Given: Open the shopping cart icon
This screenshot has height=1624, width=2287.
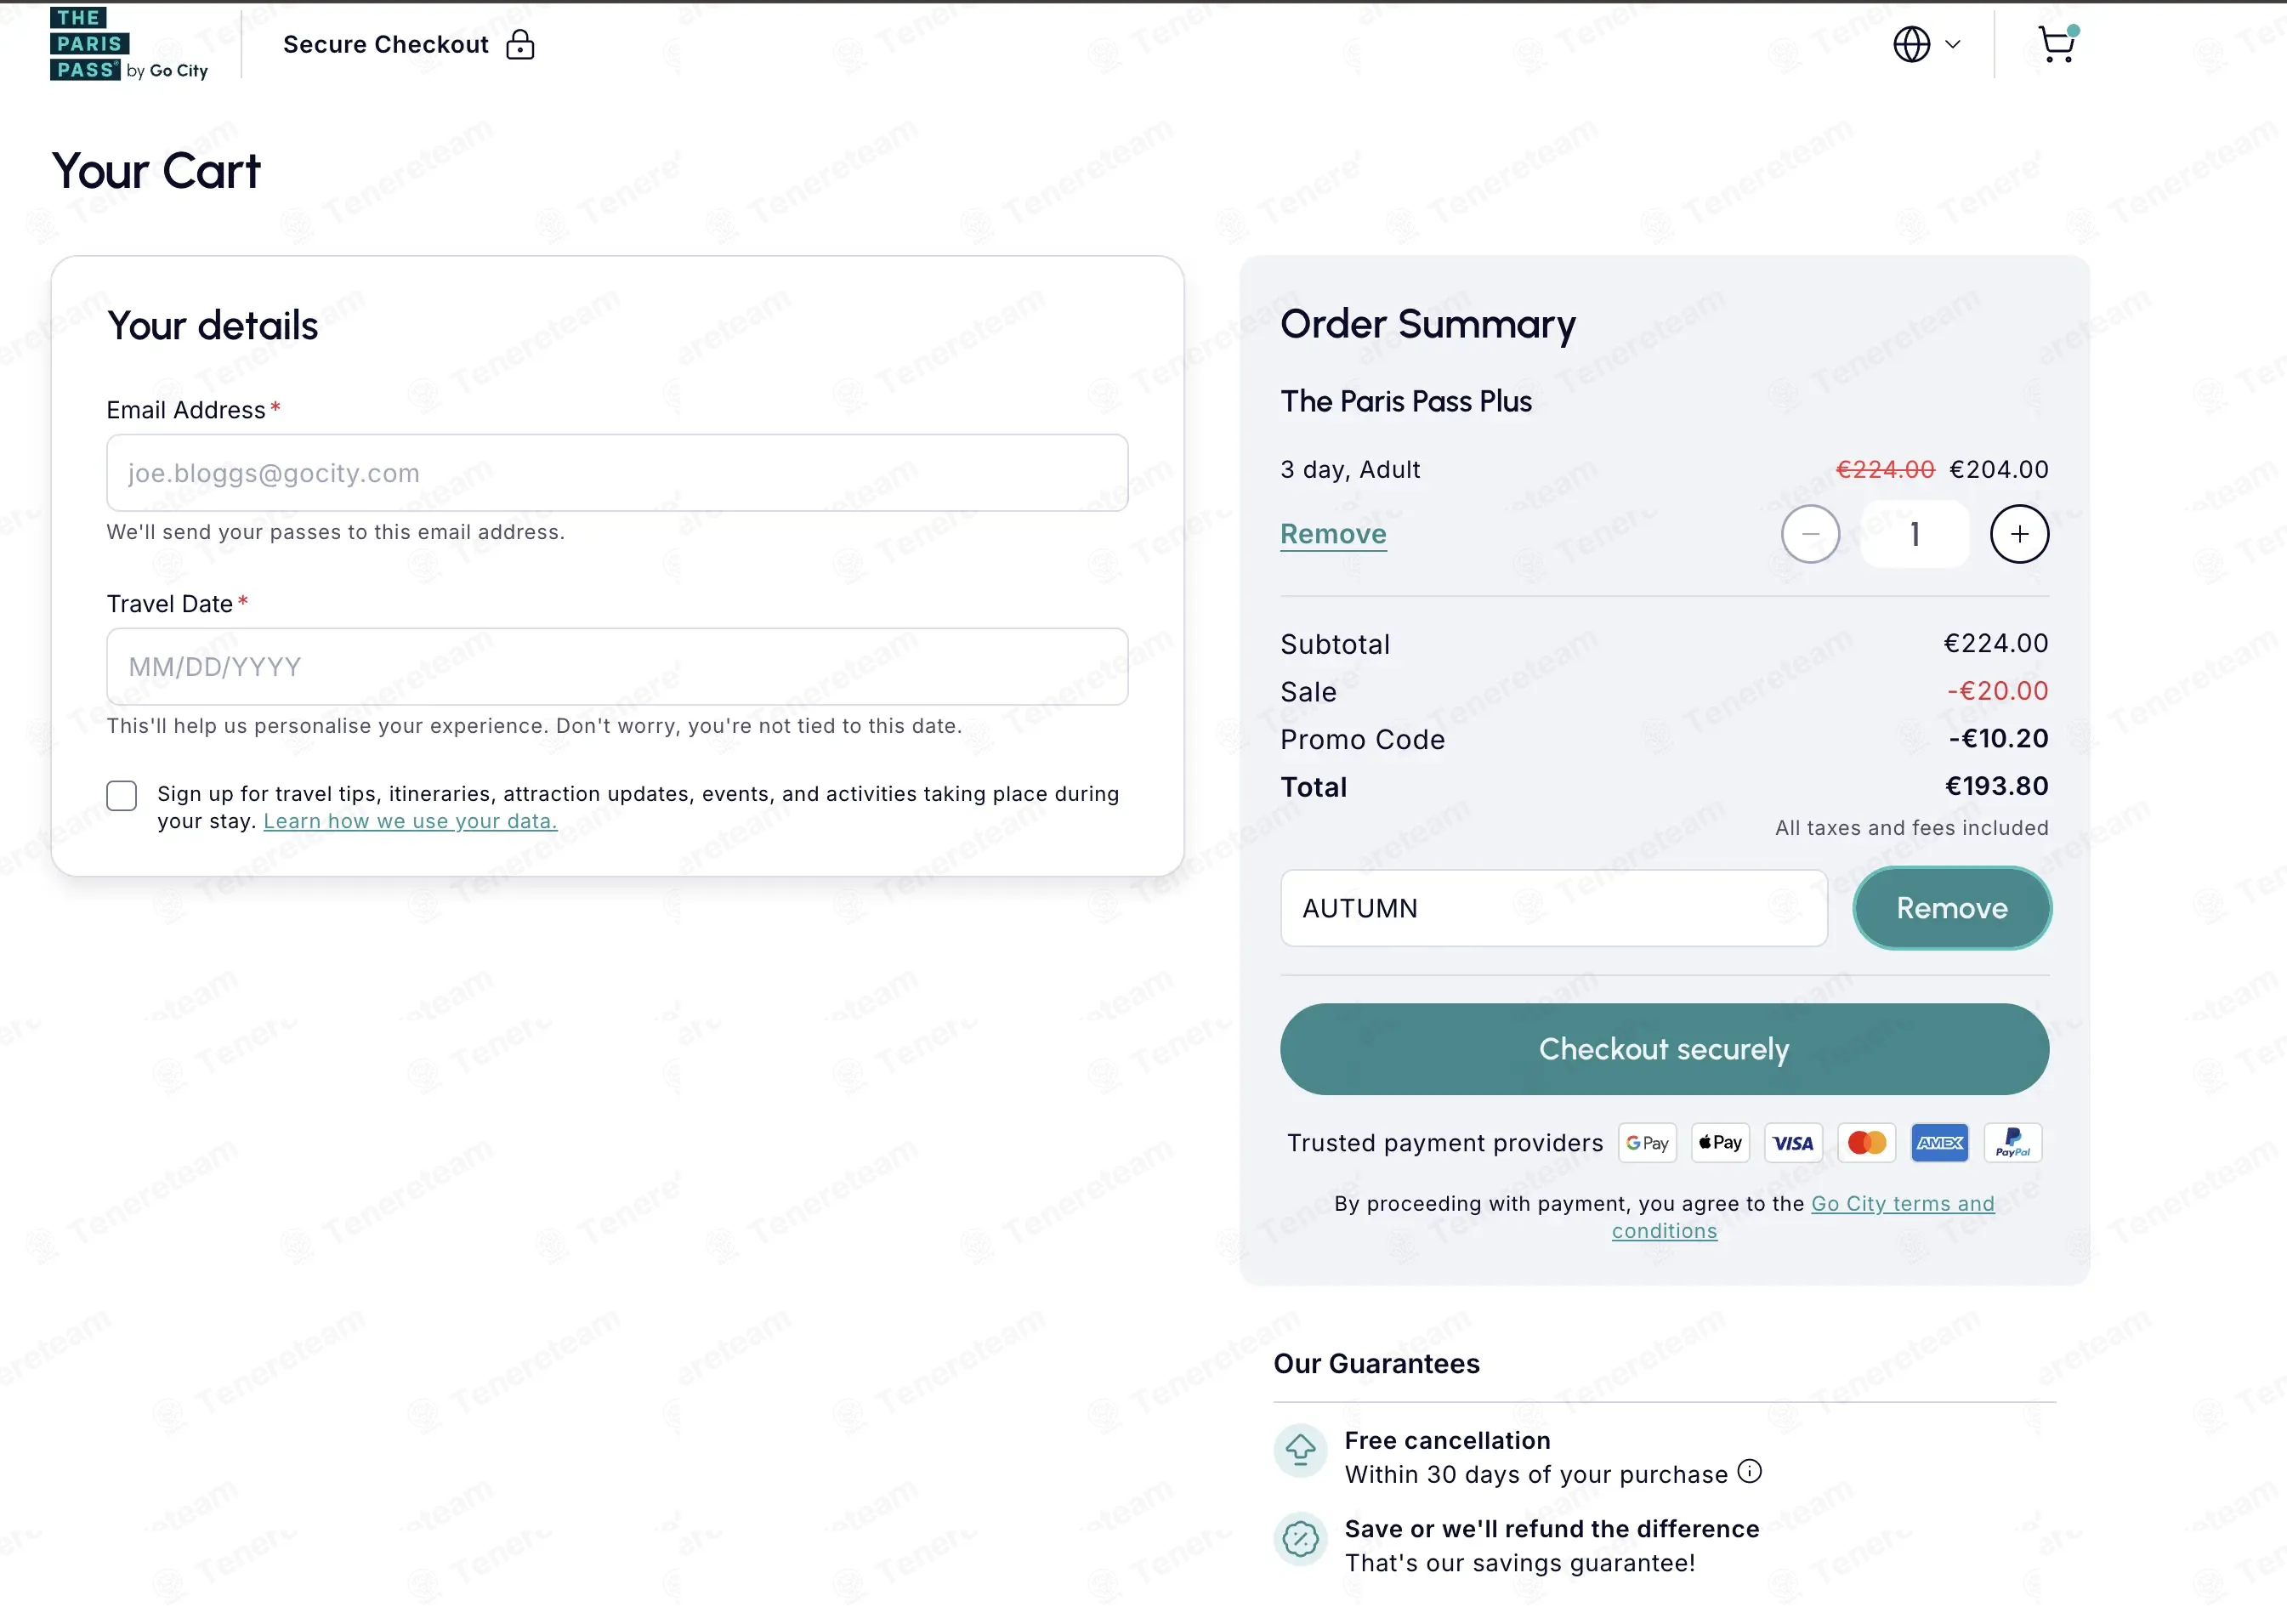Looking at the screenshot, I should (2056, 45).
